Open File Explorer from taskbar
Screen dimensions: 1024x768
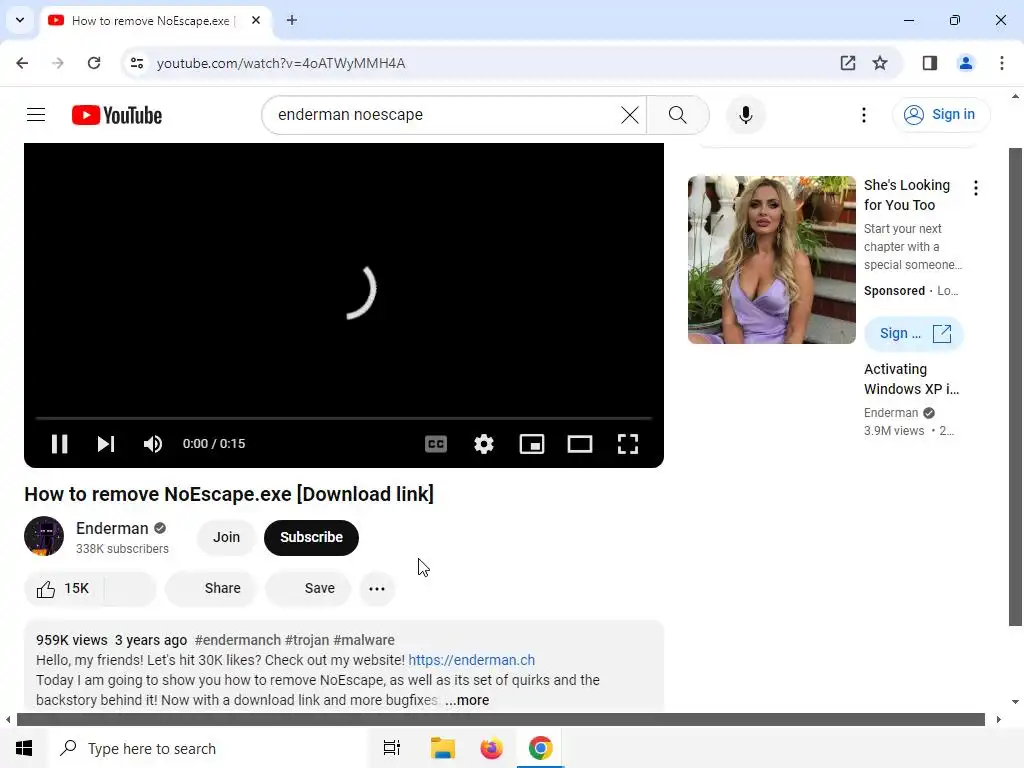point(442,748)
